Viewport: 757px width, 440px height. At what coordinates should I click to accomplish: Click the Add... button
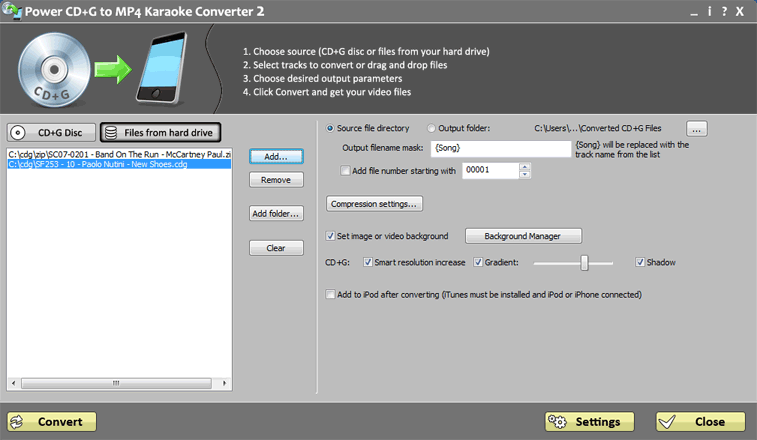276,156
